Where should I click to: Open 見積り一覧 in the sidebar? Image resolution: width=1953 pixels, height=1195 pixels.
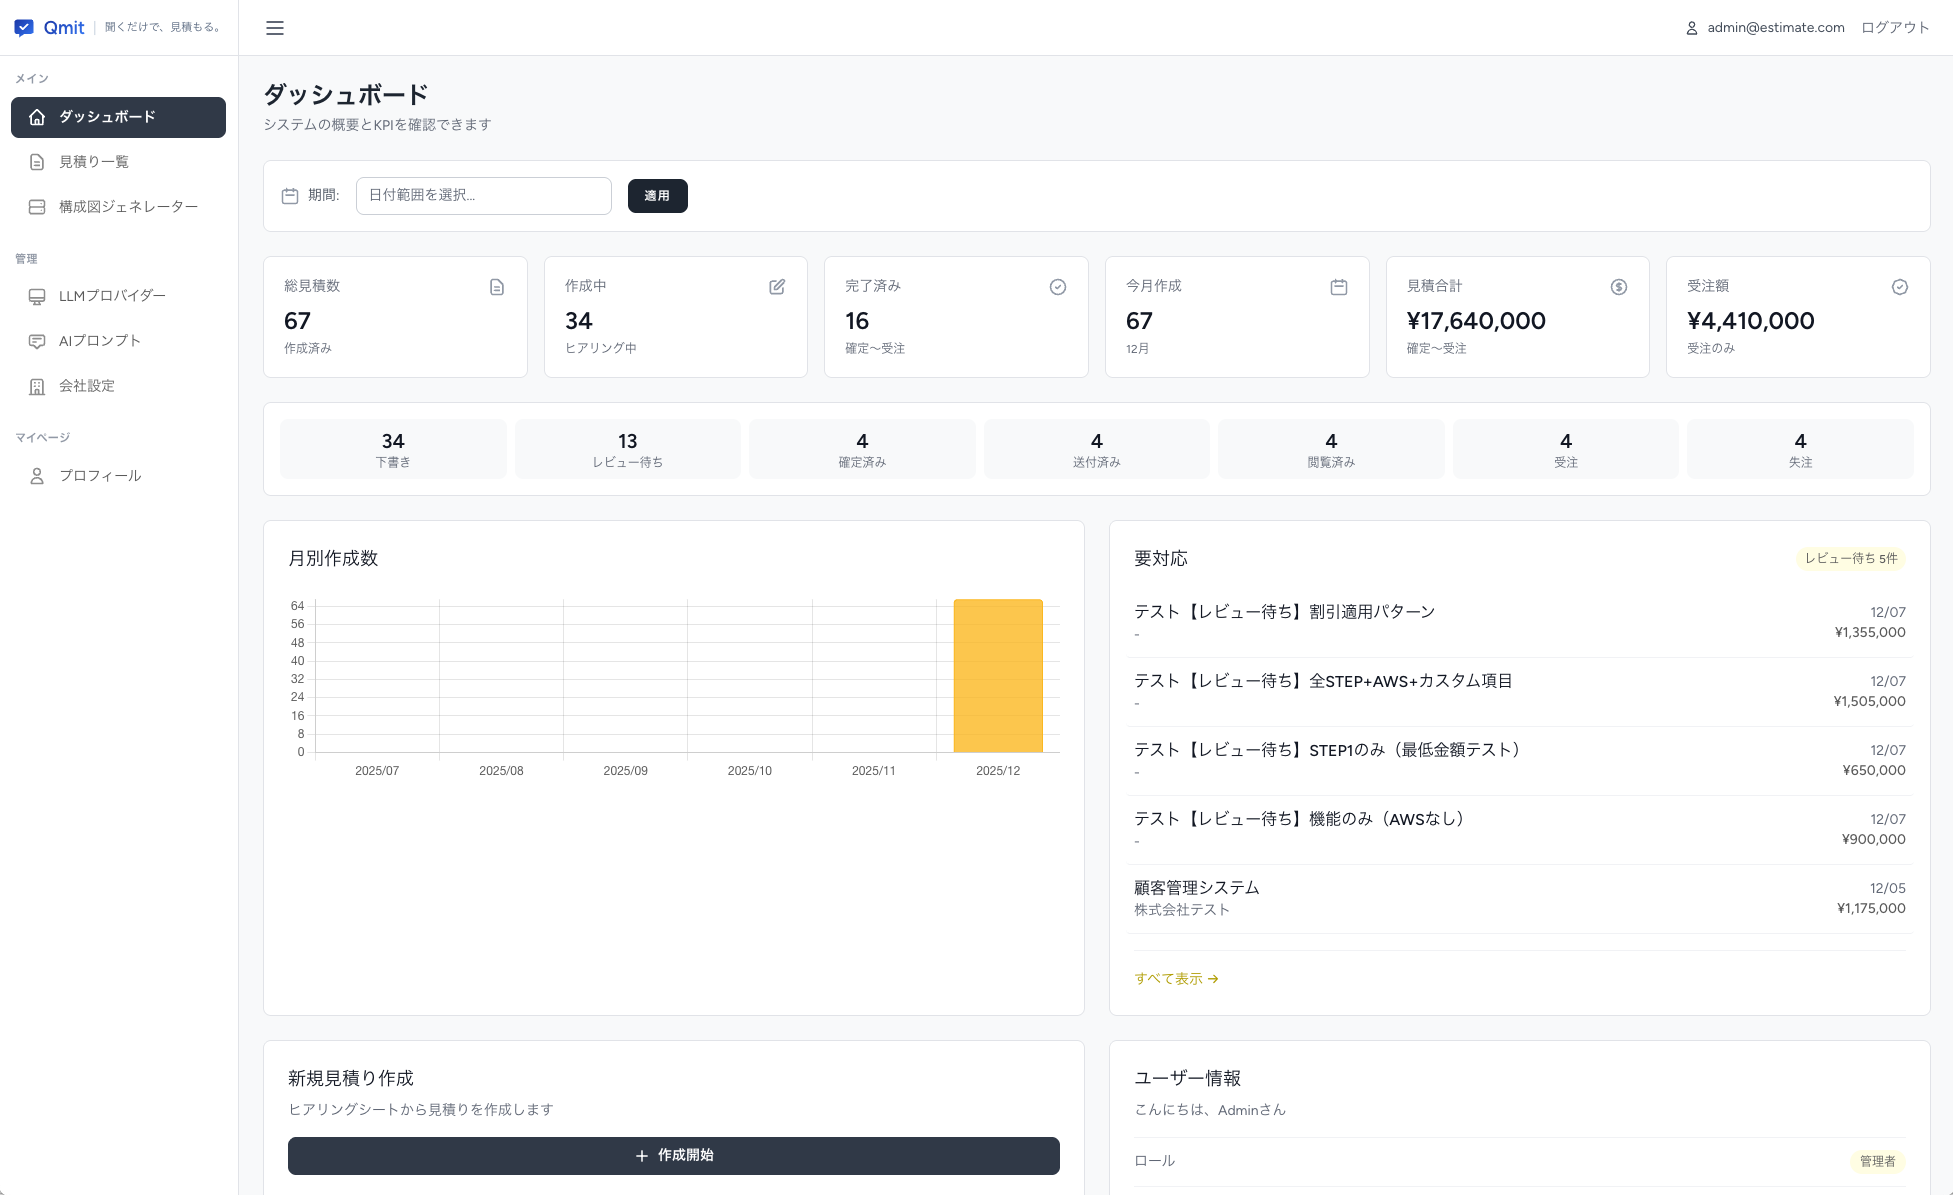94,162
